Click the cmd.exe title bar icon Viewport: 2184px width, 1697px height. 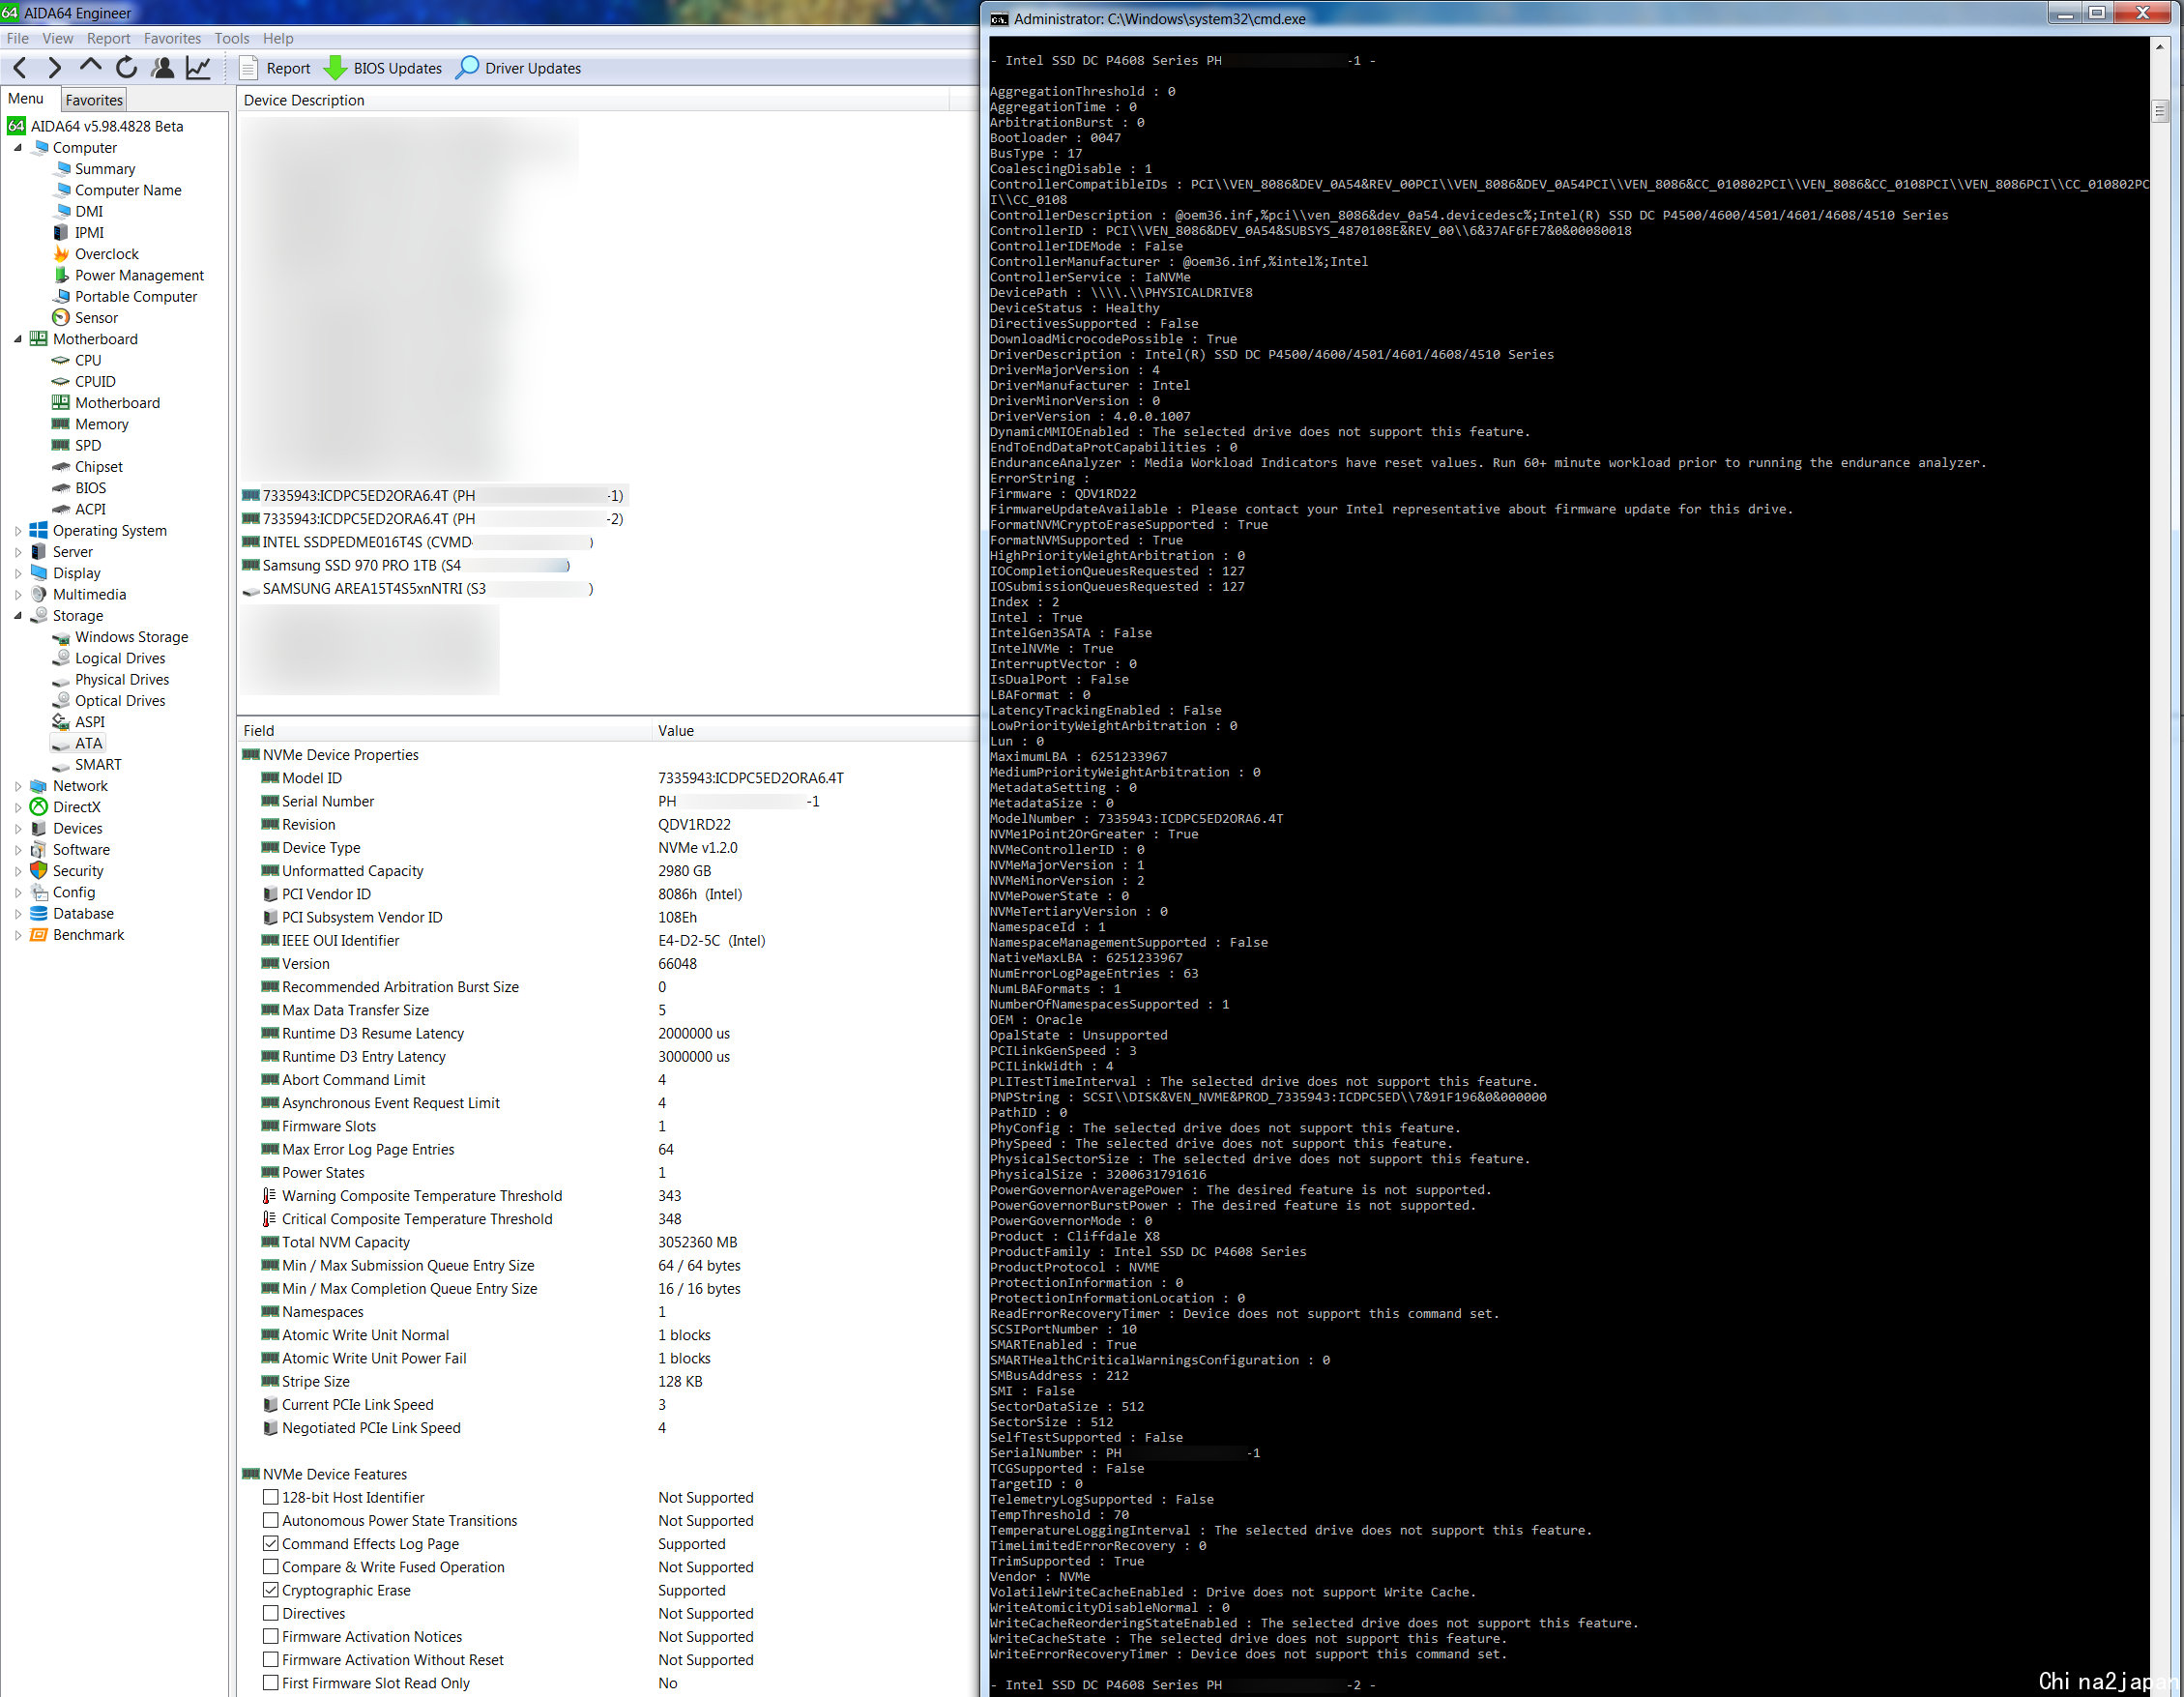999,18
